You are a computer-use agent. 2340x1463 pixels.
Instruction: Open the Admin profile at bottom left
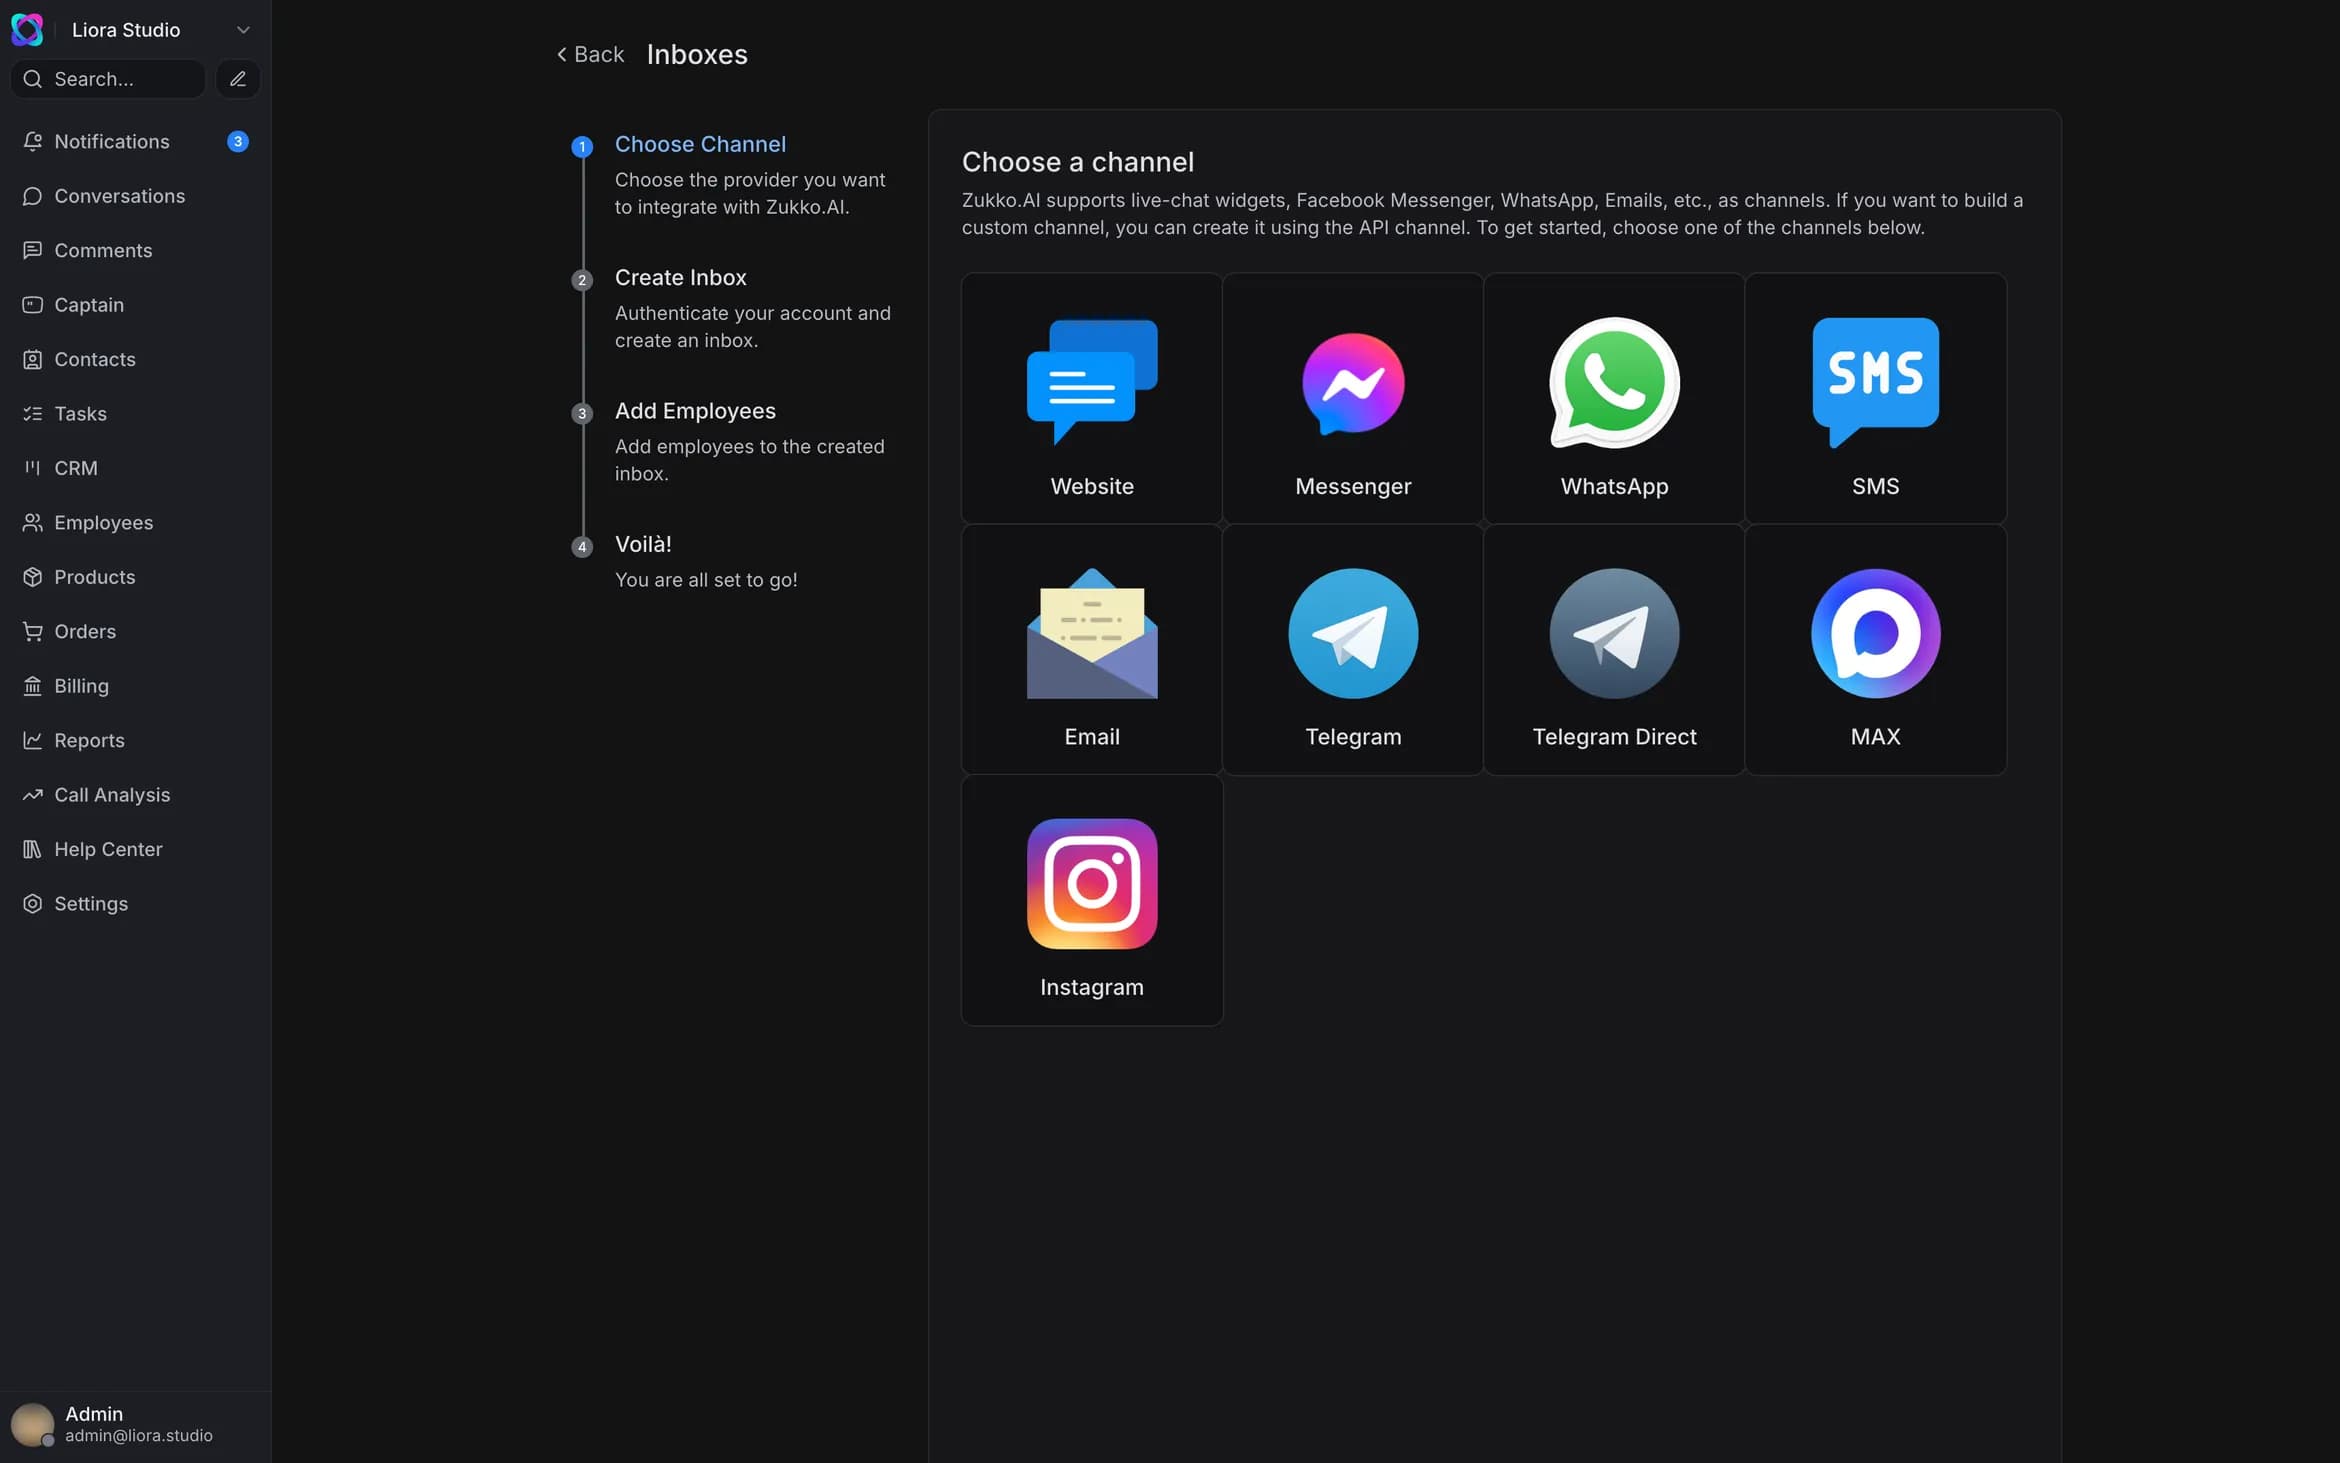[x=135, y=1424]
